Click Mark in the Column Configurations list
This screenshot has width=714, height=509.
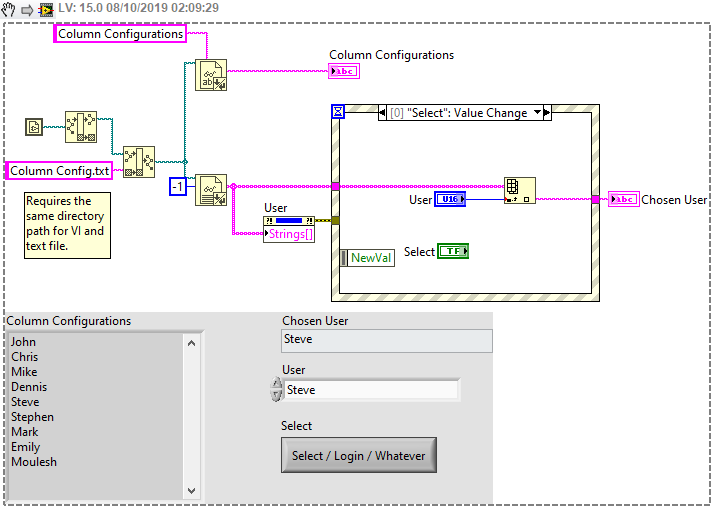pos(25,432)
